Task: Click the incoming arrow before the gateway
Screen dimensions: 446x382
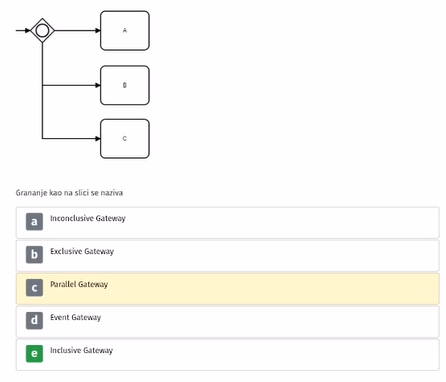Action: [23, 31]
